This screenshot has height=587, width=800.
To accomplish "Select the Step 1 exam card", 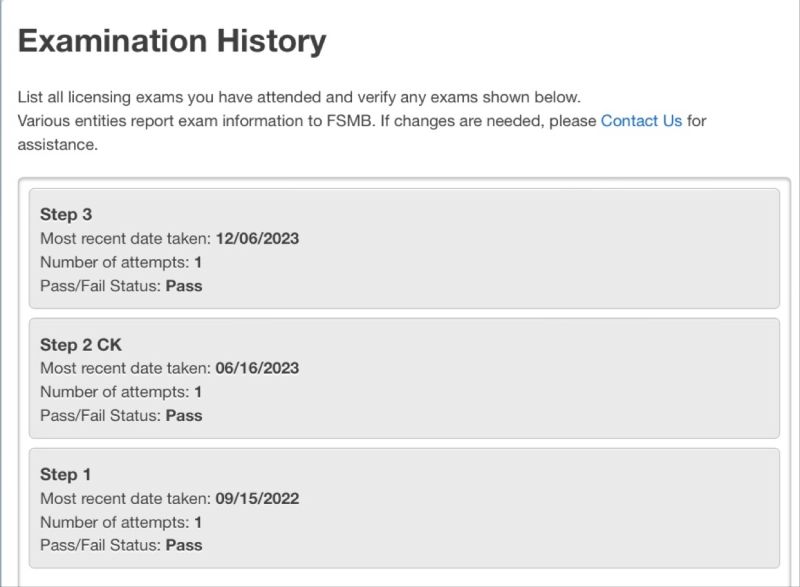I will pyautogui.click(x=404, y=508).
